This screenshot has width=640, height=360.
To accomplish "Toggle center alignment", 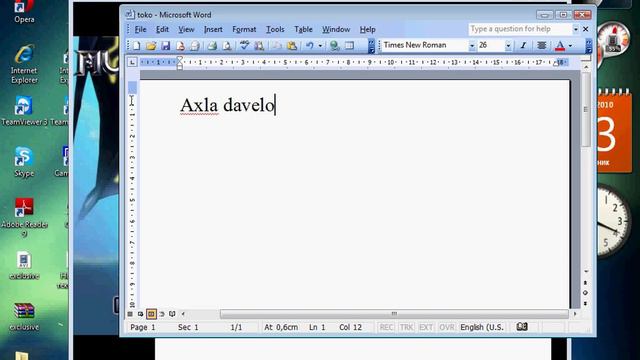I will (542, 46).
